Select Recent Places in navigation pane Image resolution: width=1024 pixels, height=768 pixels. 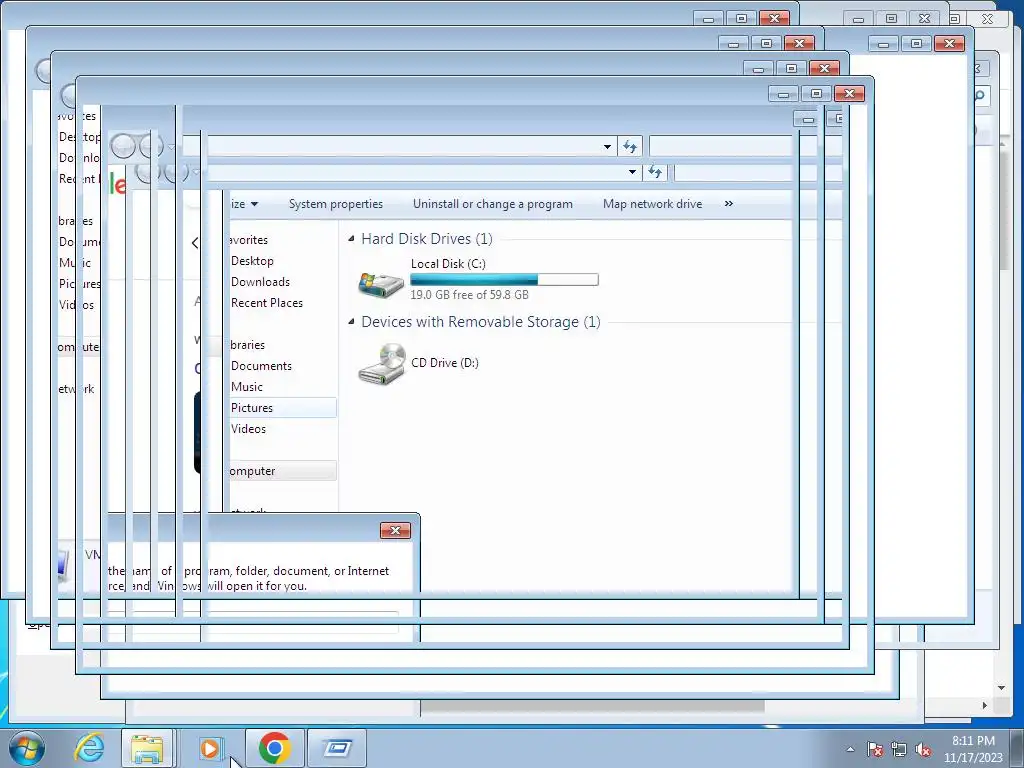tap(266, 303)
